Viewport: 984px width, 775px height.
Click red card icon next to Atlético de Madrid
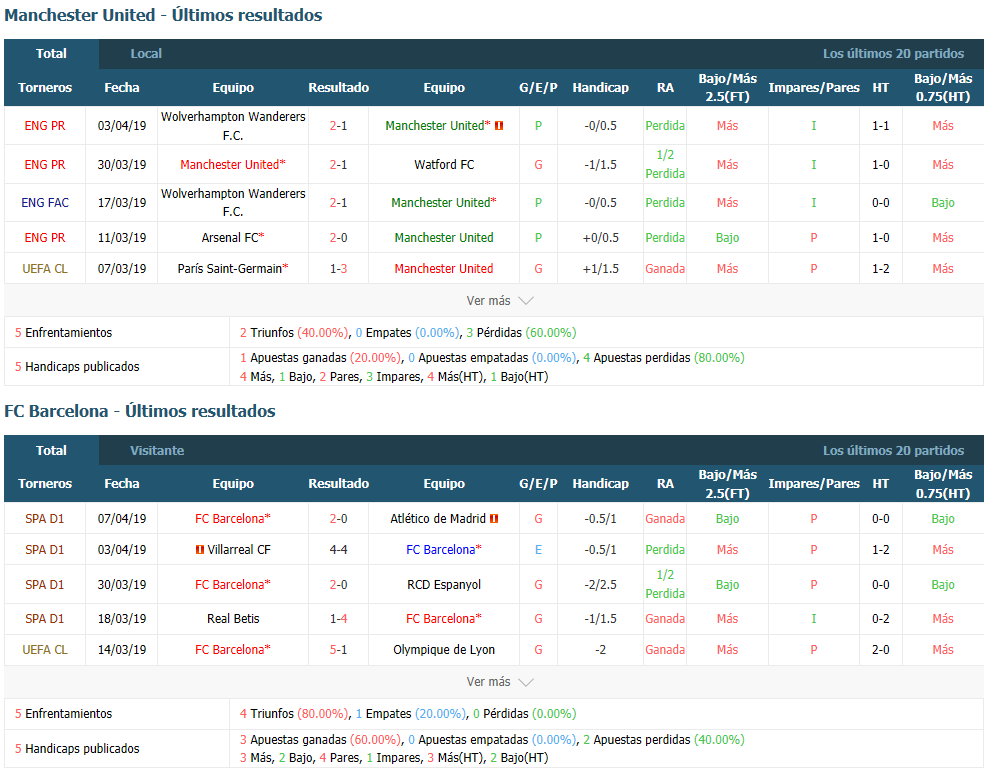(494, 519)
